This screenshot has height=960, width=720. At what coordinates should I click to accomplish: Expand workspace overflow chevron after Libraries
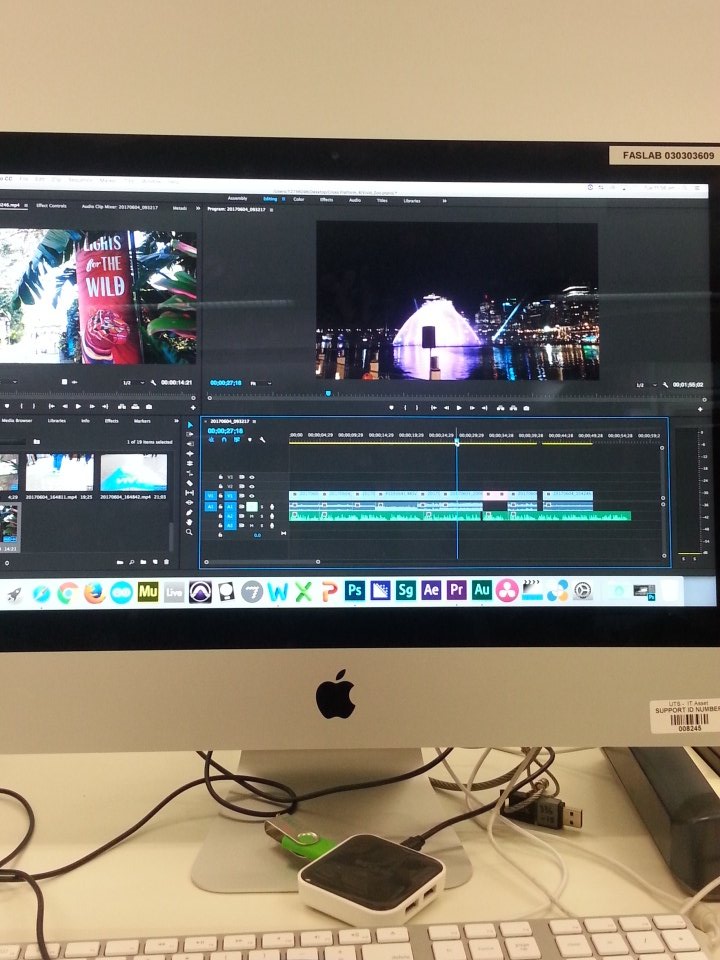[444, 201]
